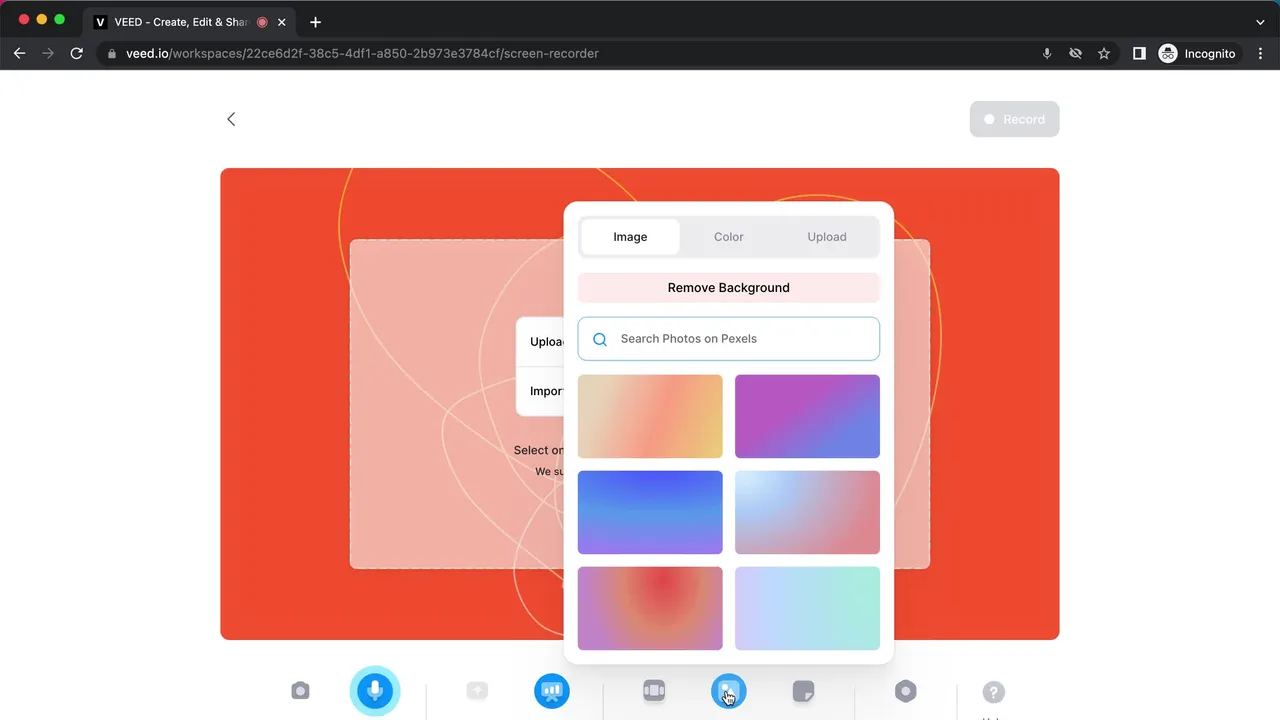Click the background image icon
The height and width of the screenshot is (720, 1280).
729,691
